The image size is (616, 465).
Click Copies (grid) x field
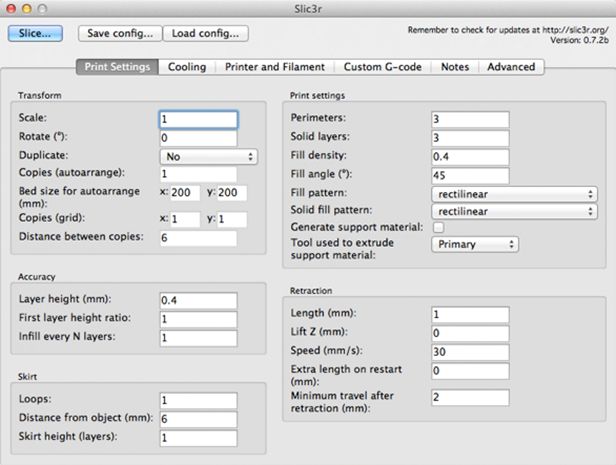pos(185,219)
